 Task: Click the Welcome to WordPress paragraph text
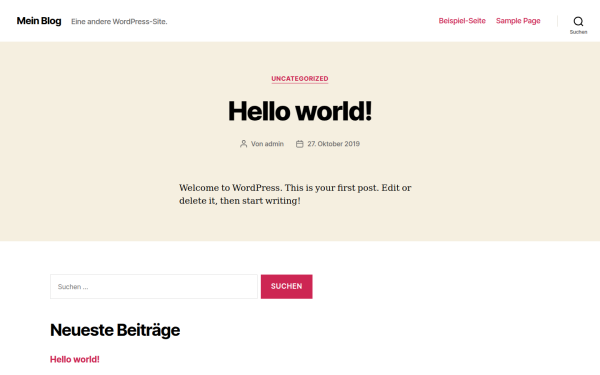pos(295,194)
